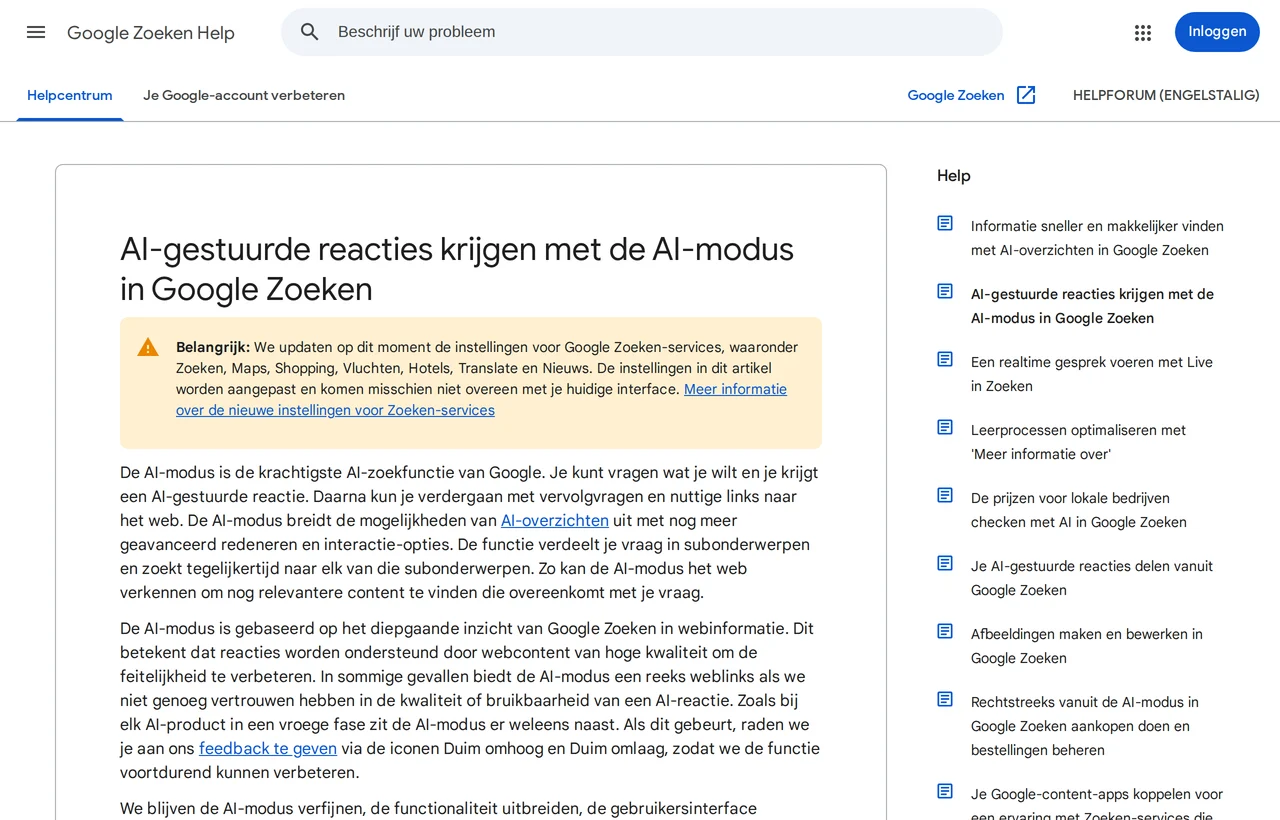
Task: Open 'Informatie sneller en makkelijker vinden' article
Action: 1097,238
